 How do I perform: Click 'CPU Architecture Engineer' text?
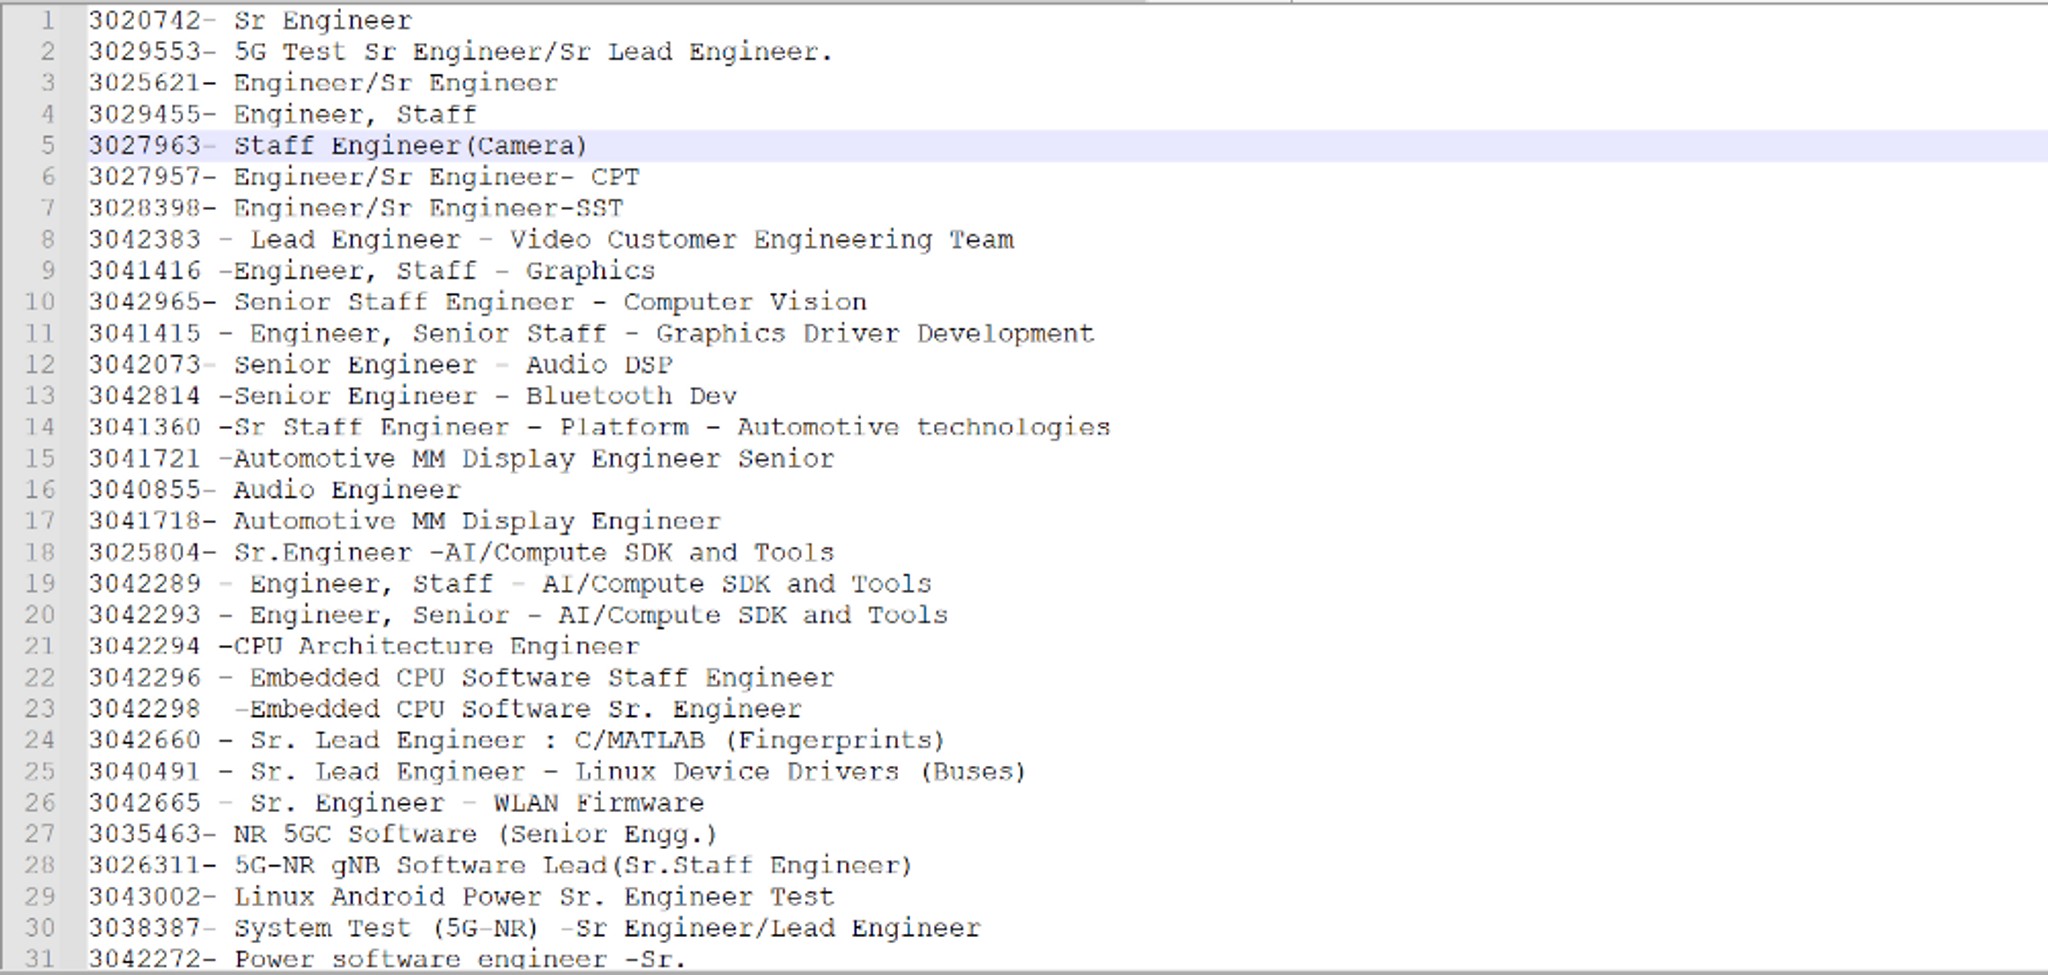click(436, 647)
